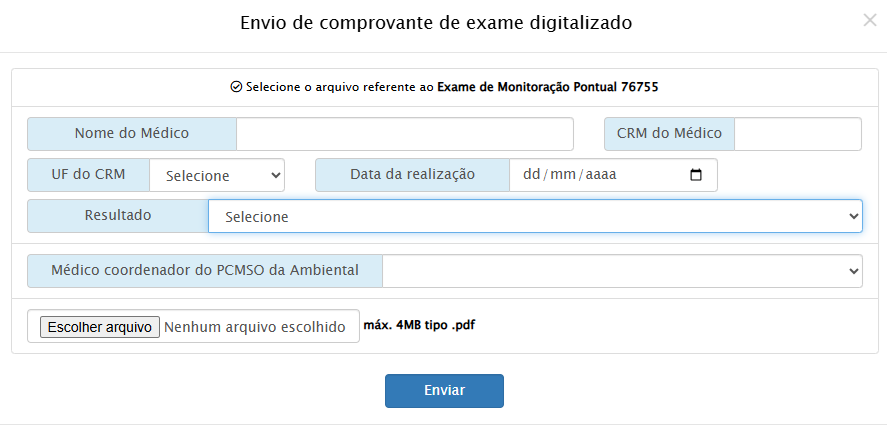Click the "Resultado" label
Image resolution: width=887 pixels, height=436 pixels.
click(x=118, y=216)
